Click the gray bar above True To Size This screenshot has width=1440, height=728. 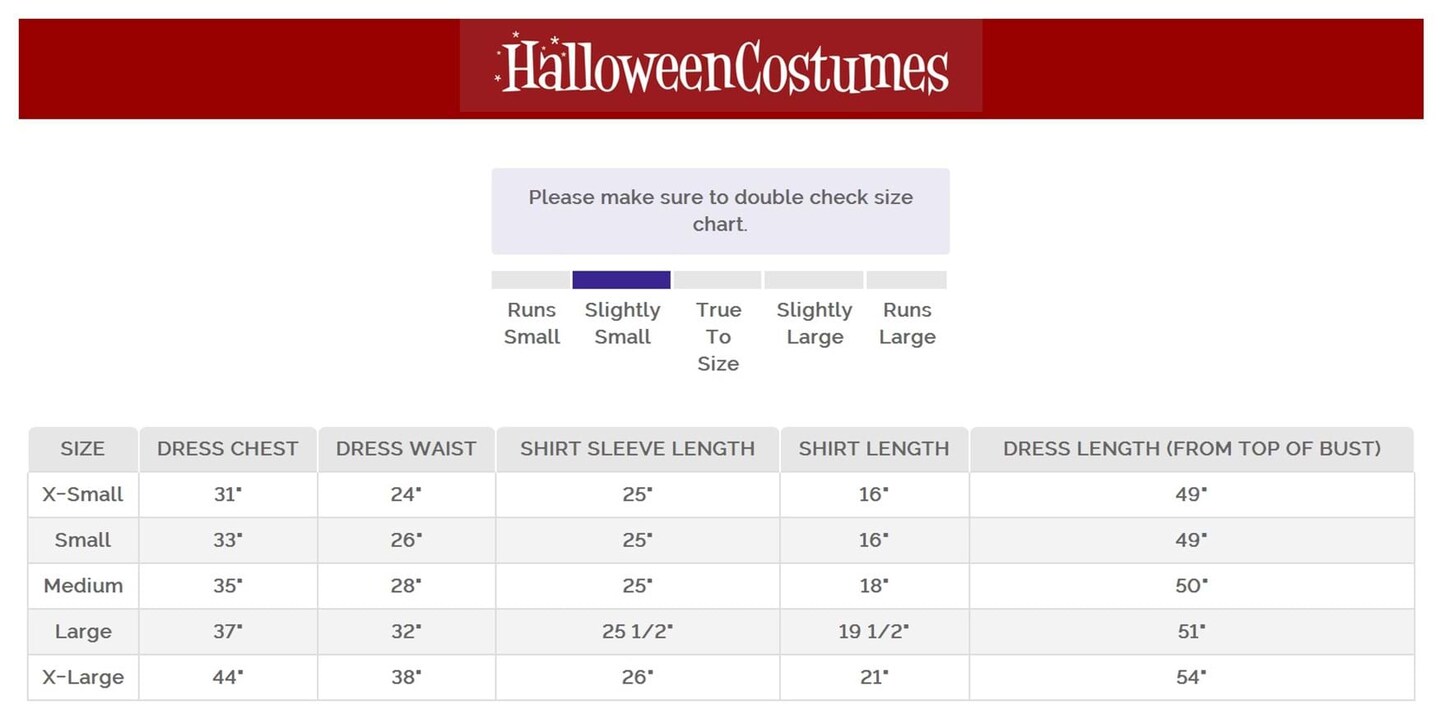tap(717, 280)
